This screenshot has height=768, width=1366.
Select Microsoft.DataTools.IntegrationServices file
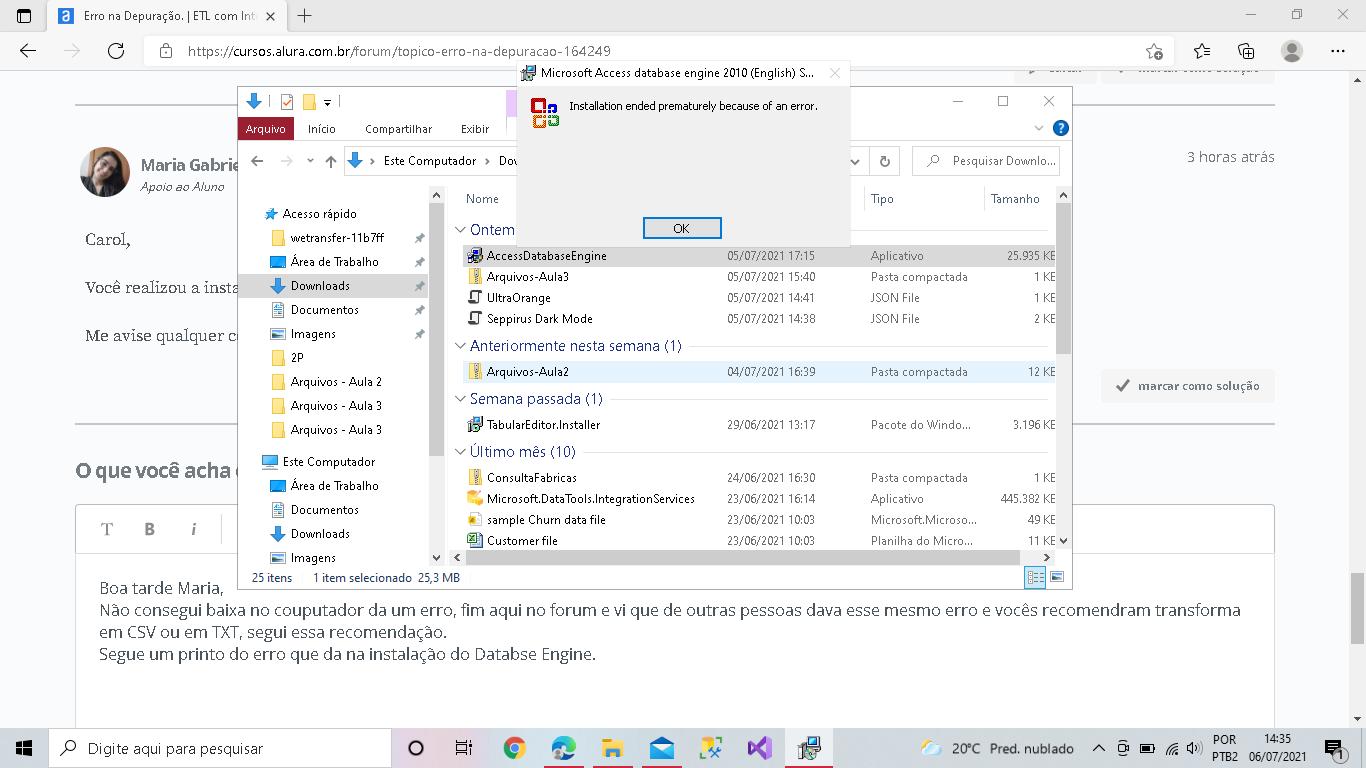[x=760, y=499]
